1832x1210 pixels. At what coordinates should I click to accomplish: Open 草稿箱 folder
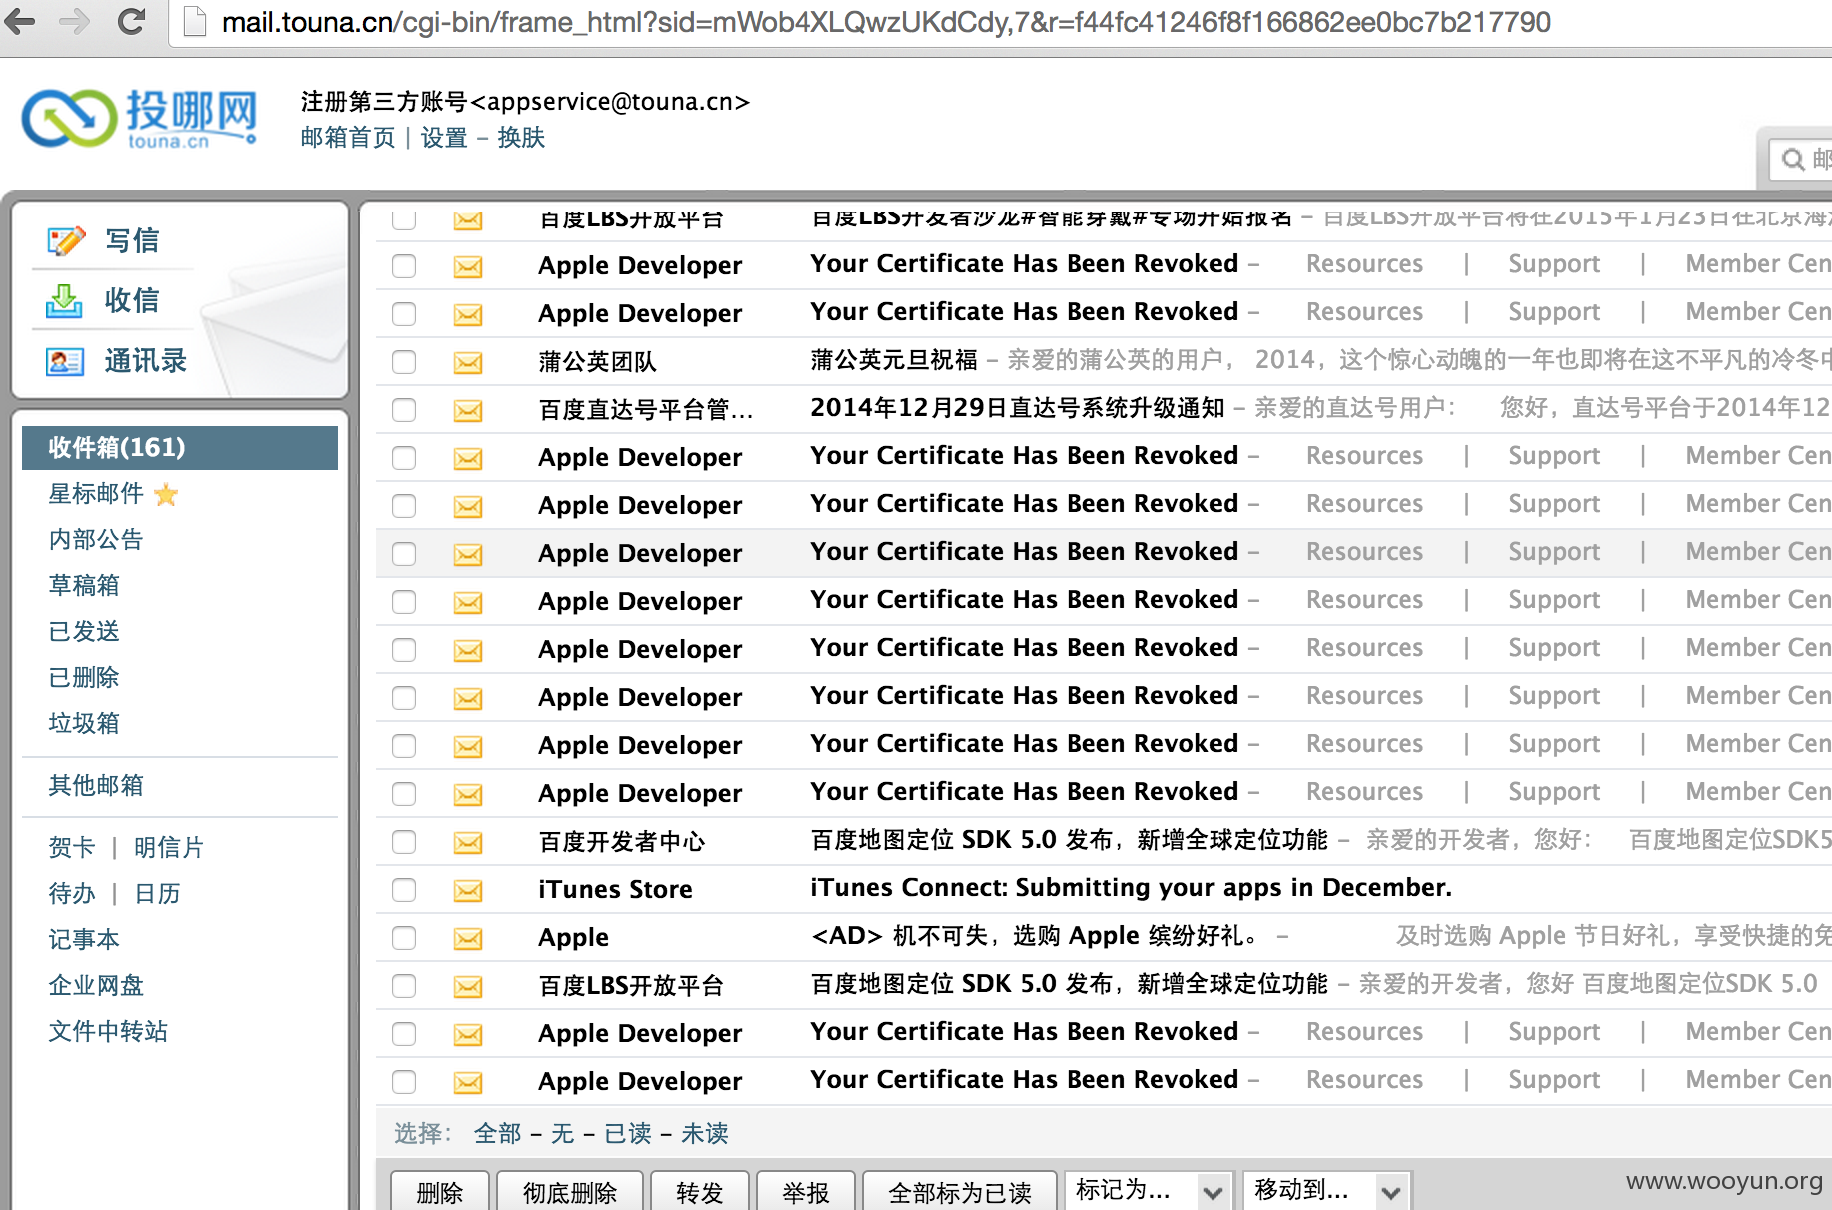tap(84, 585)
